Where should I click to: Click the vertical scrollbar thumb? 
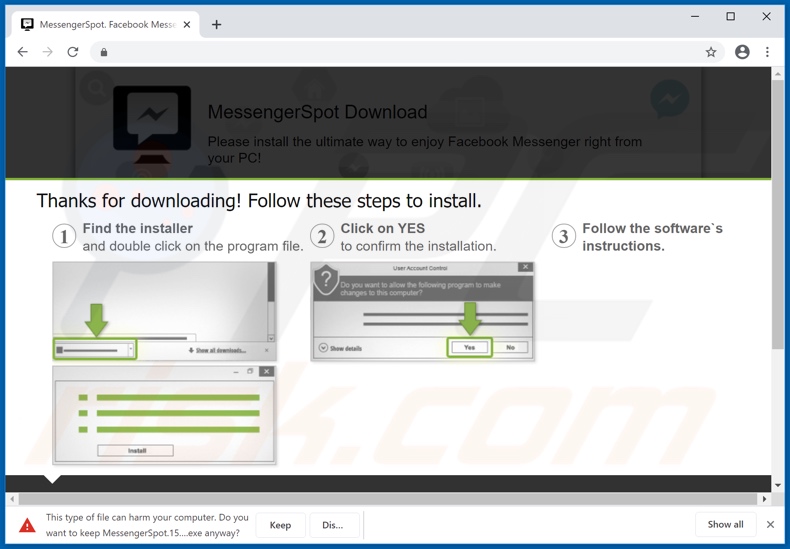(x=777, y=214)
